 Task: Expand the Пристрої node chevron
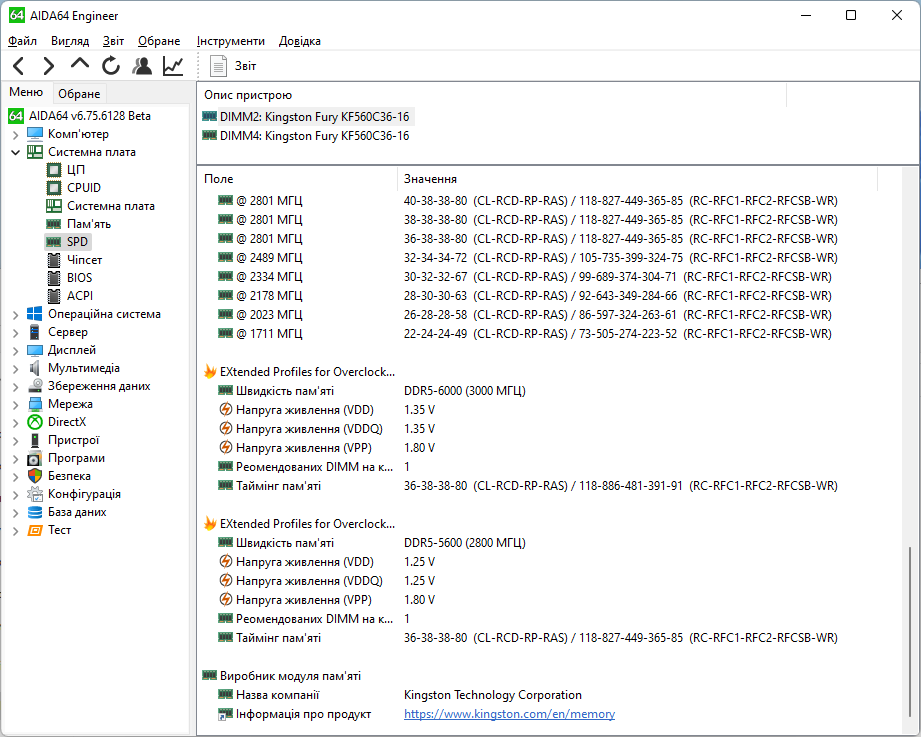pyautogui.click(x=15, y=441)
